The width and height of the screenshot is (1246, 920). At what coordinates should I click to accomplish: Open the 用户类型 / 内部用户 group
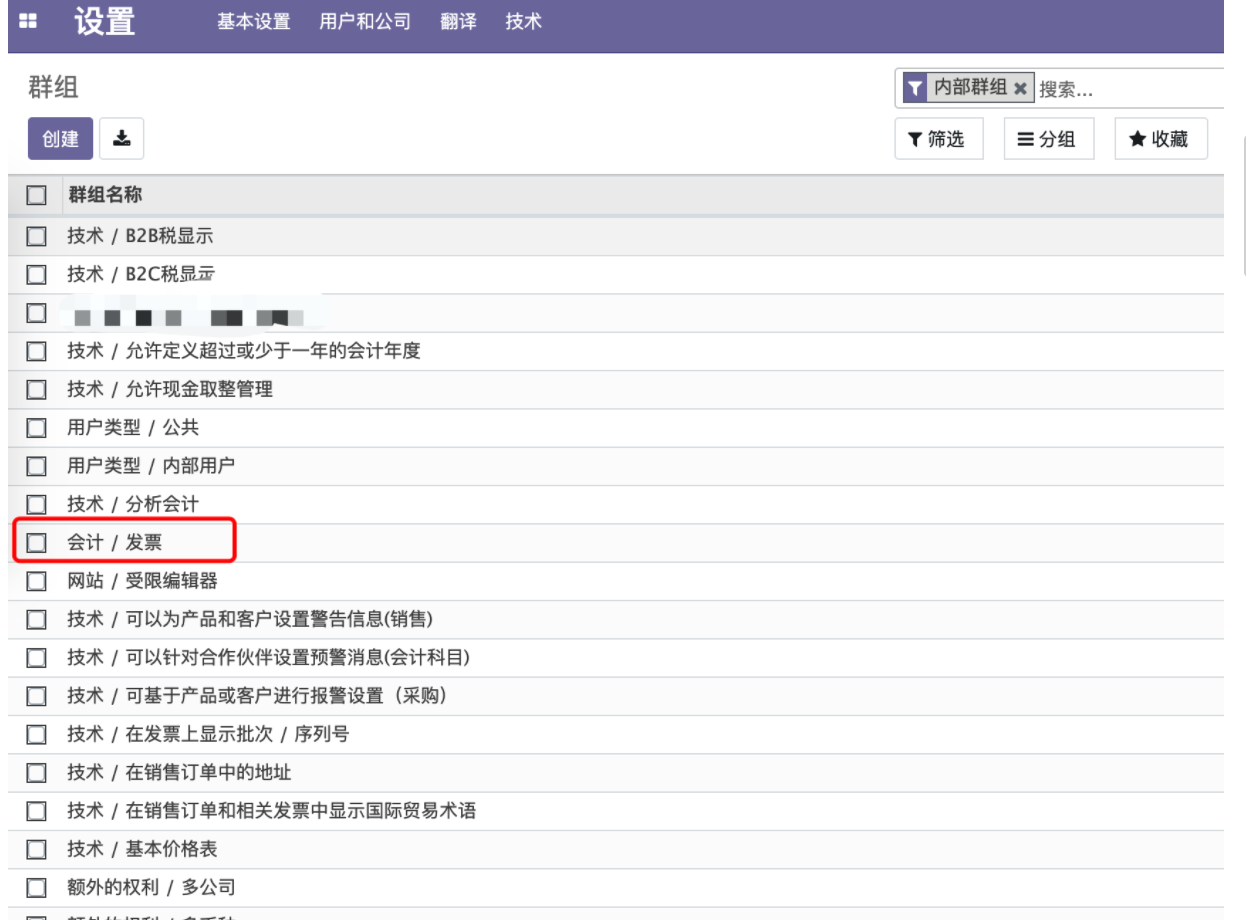pos(151,466)
